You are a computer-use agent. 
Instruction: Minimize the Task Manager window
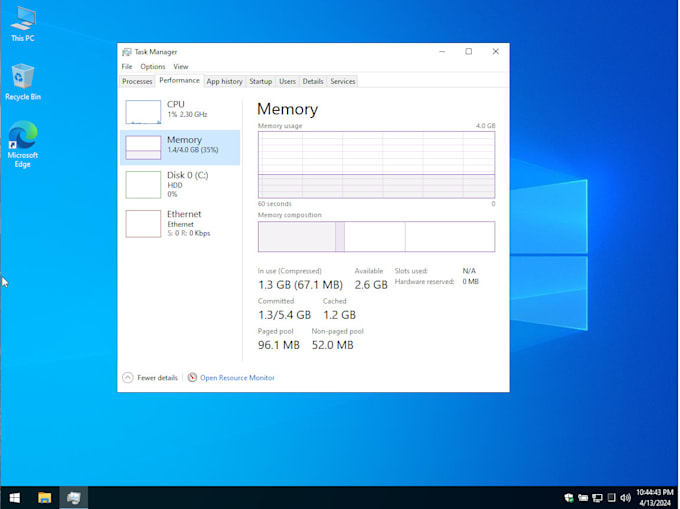tap(442, 52)
